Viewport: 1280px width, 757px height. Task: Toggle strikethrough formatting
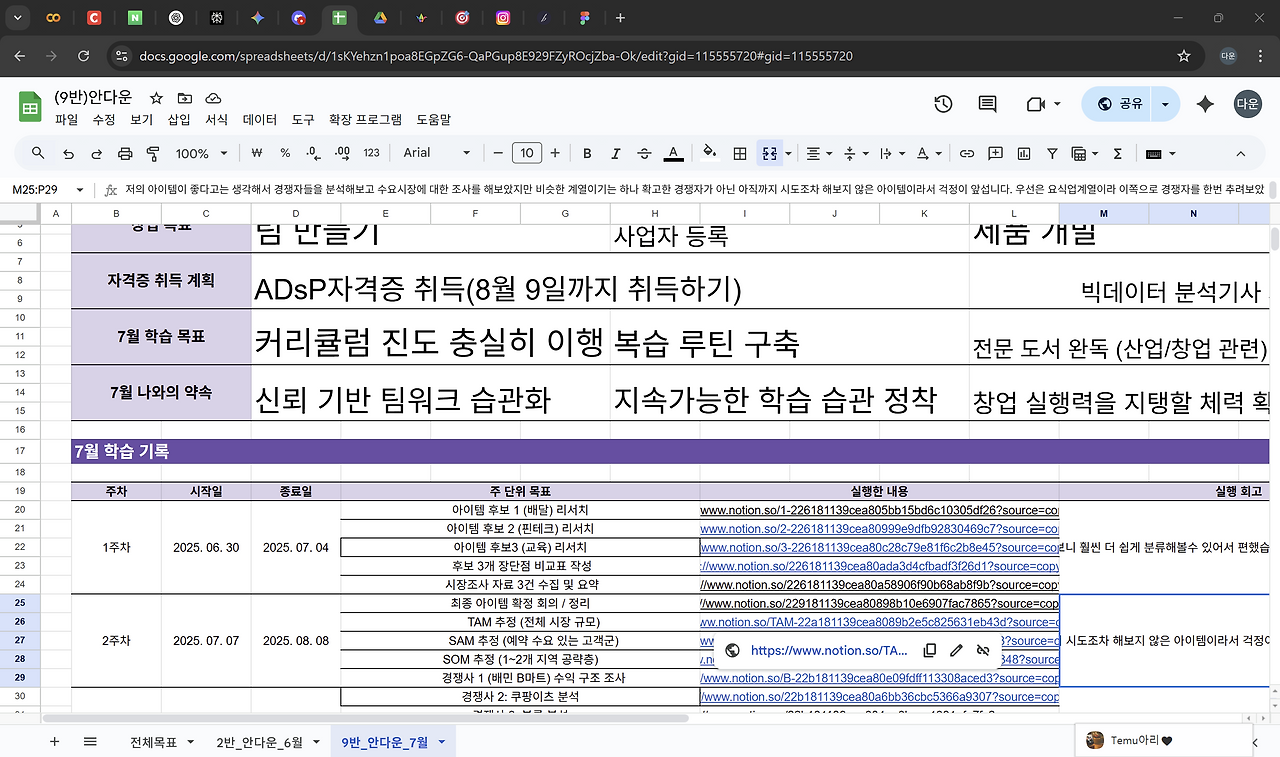coord(643,153)
